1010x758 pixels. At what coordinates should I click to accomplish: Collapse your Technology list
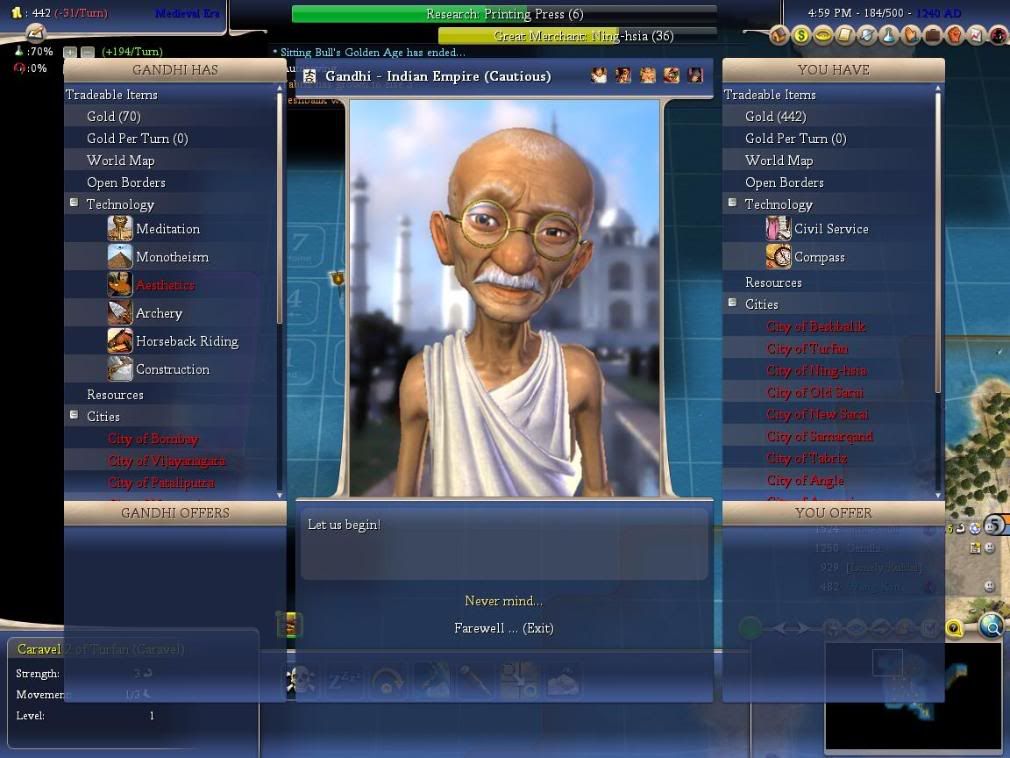pyautogui.click(x=732, y=203)
